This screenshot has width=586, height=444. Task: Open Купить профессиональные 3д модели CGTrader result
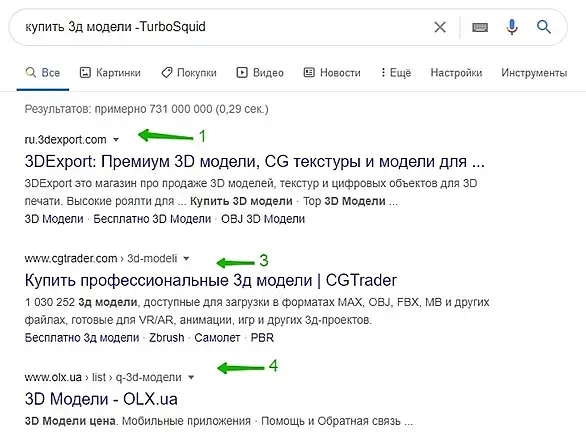pos(211,280)
